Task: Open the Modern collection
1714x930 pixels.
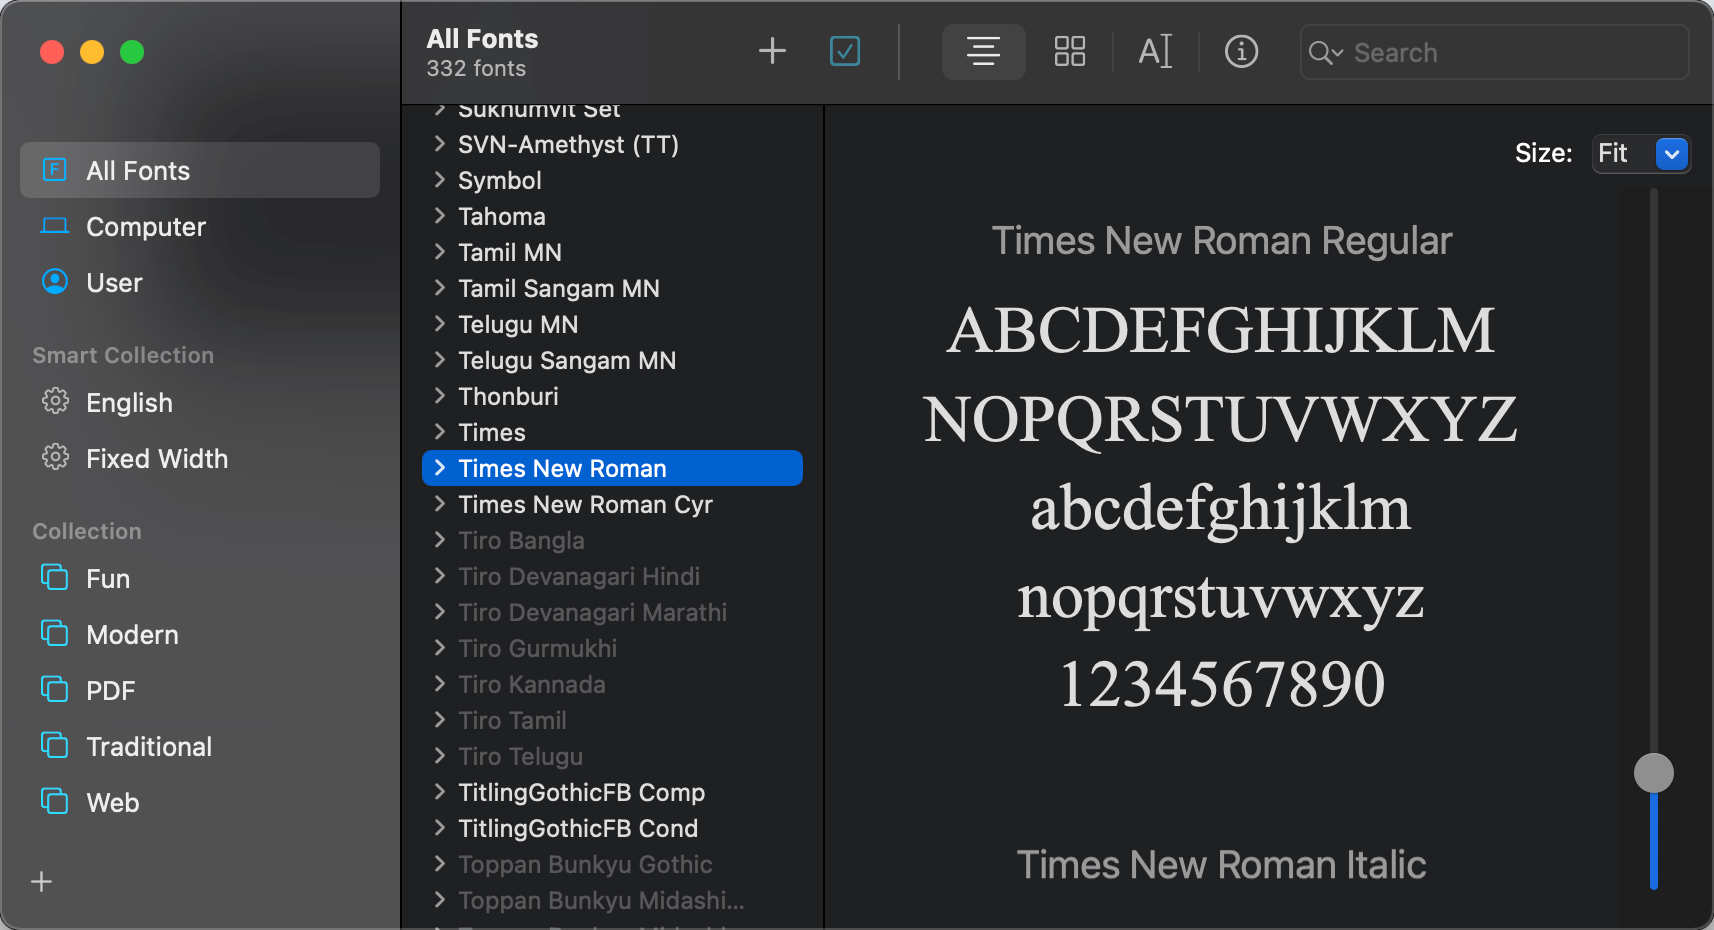Action: pyautogui.click(x=200, y=634)
